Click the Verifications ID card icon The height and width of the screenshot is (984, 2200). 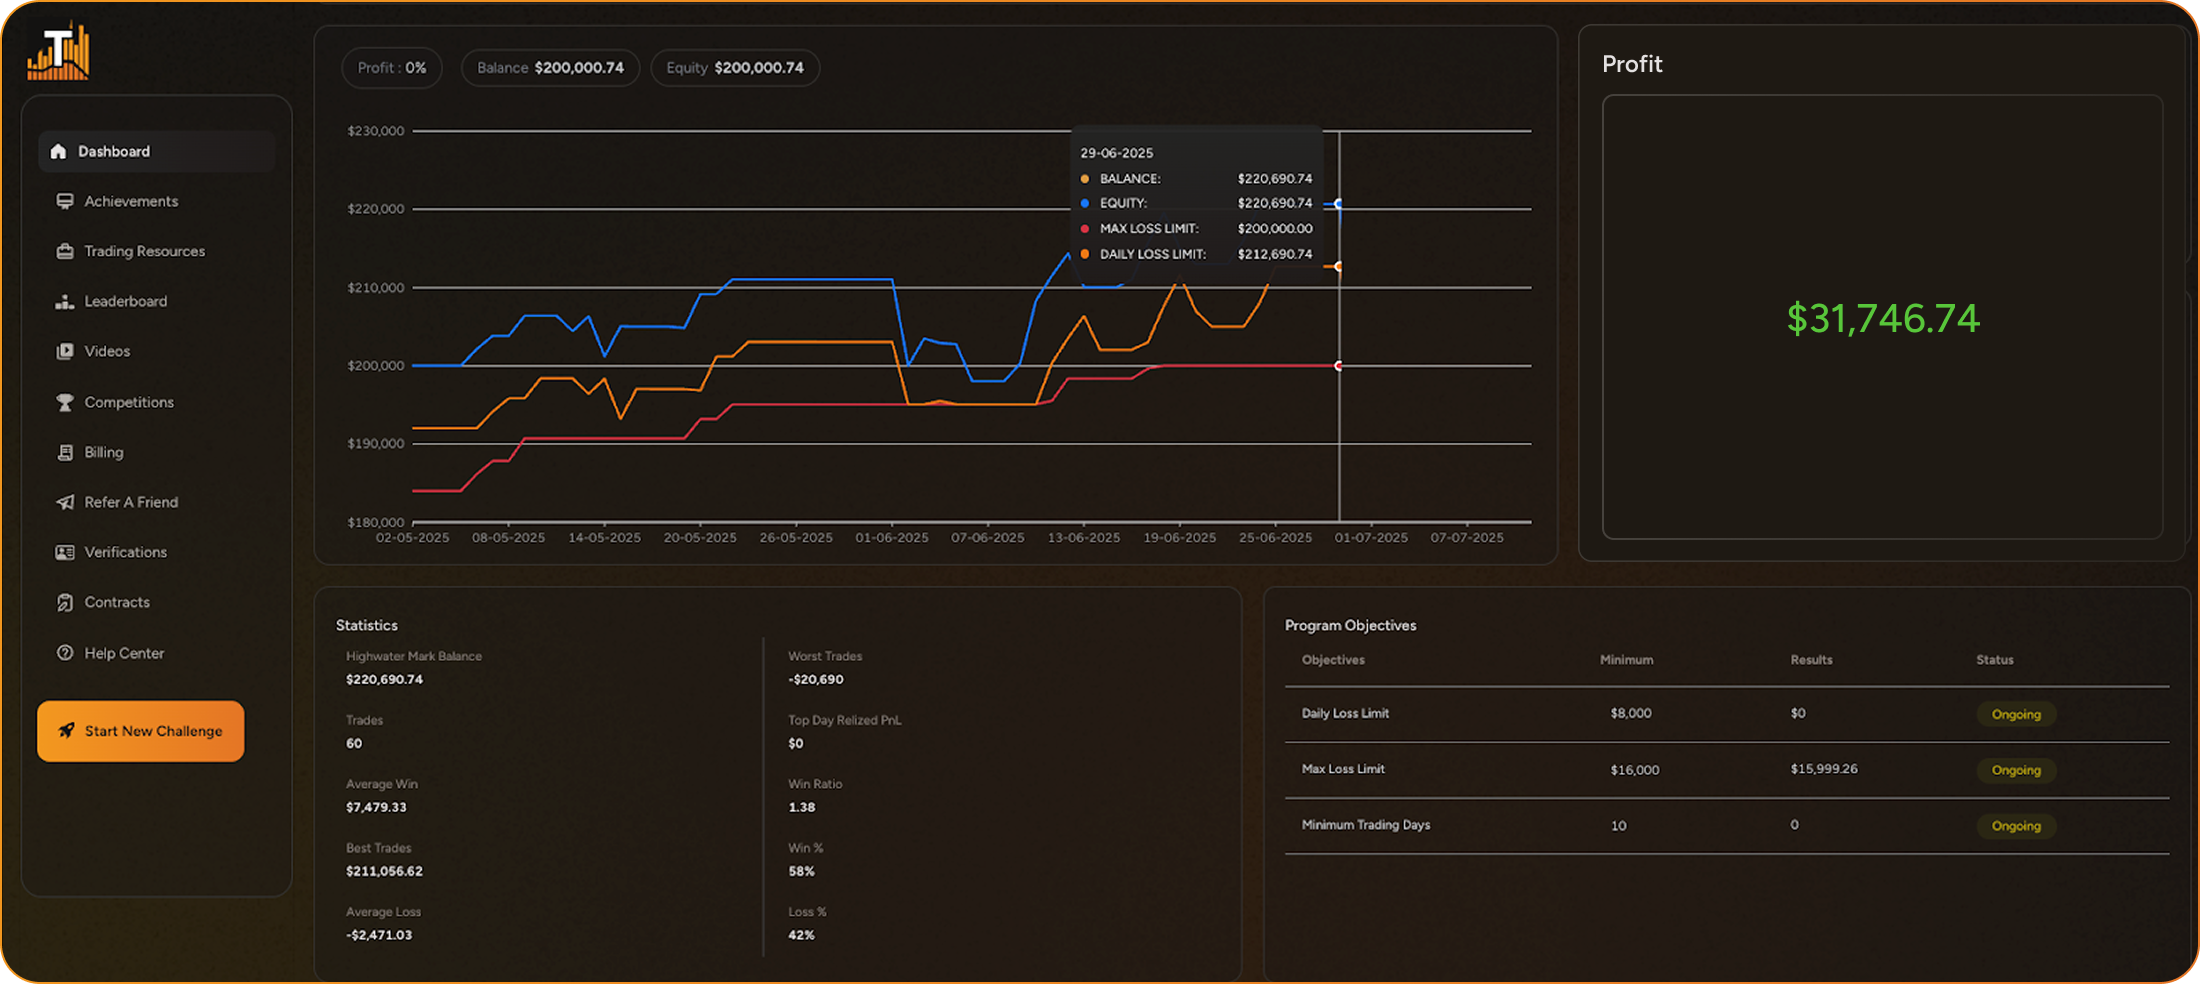tap(65, 552)
